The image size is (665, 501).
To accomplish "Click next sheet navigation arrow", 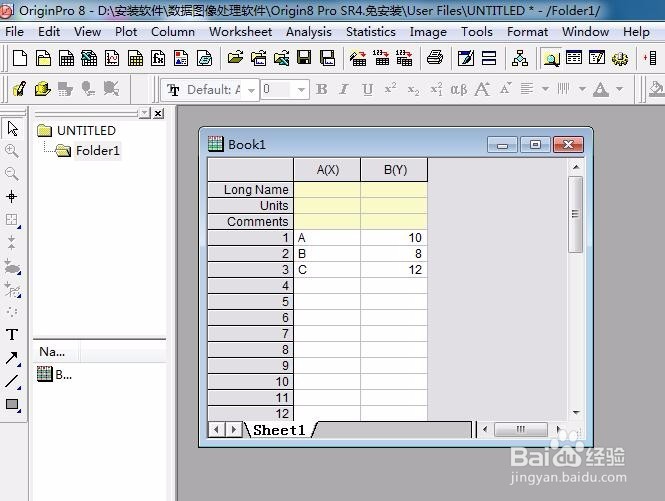I will point(233,430).
